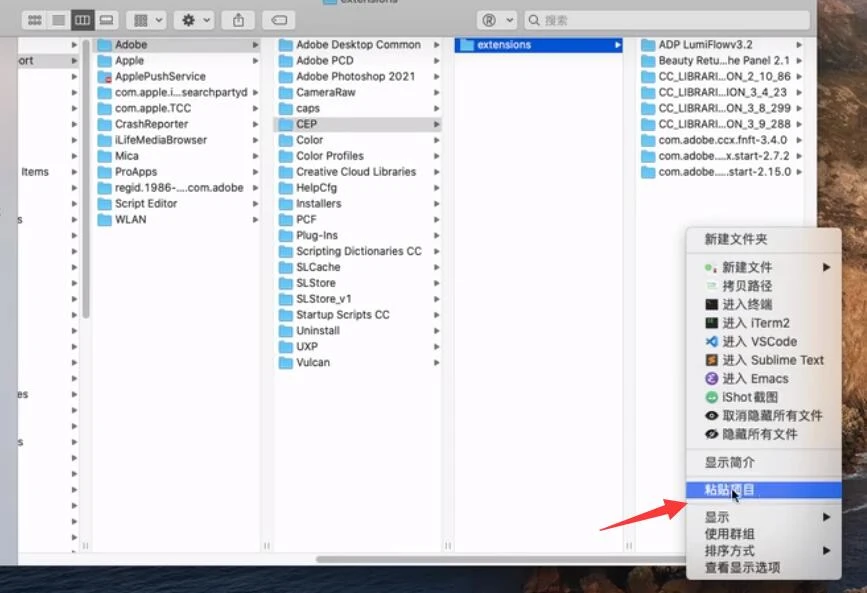Click the WLAN folder icon
The width and height of the screenshot is (867, 593).
click(105, 220)
